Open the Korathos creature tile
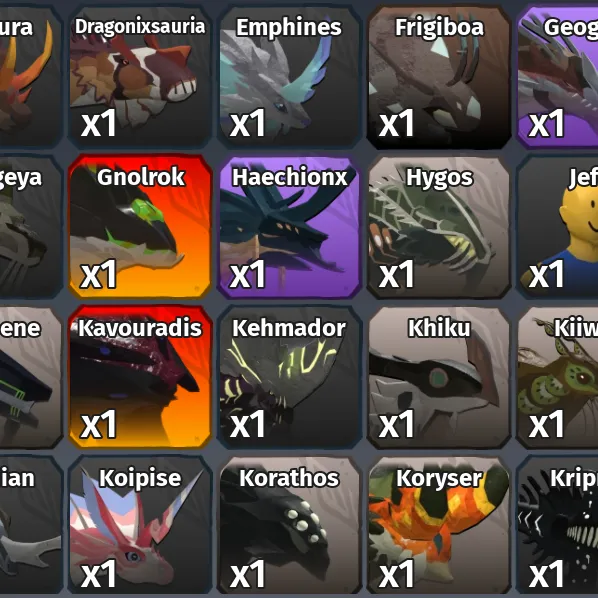Screen dimensions: 598x598 tap(289, 526)
